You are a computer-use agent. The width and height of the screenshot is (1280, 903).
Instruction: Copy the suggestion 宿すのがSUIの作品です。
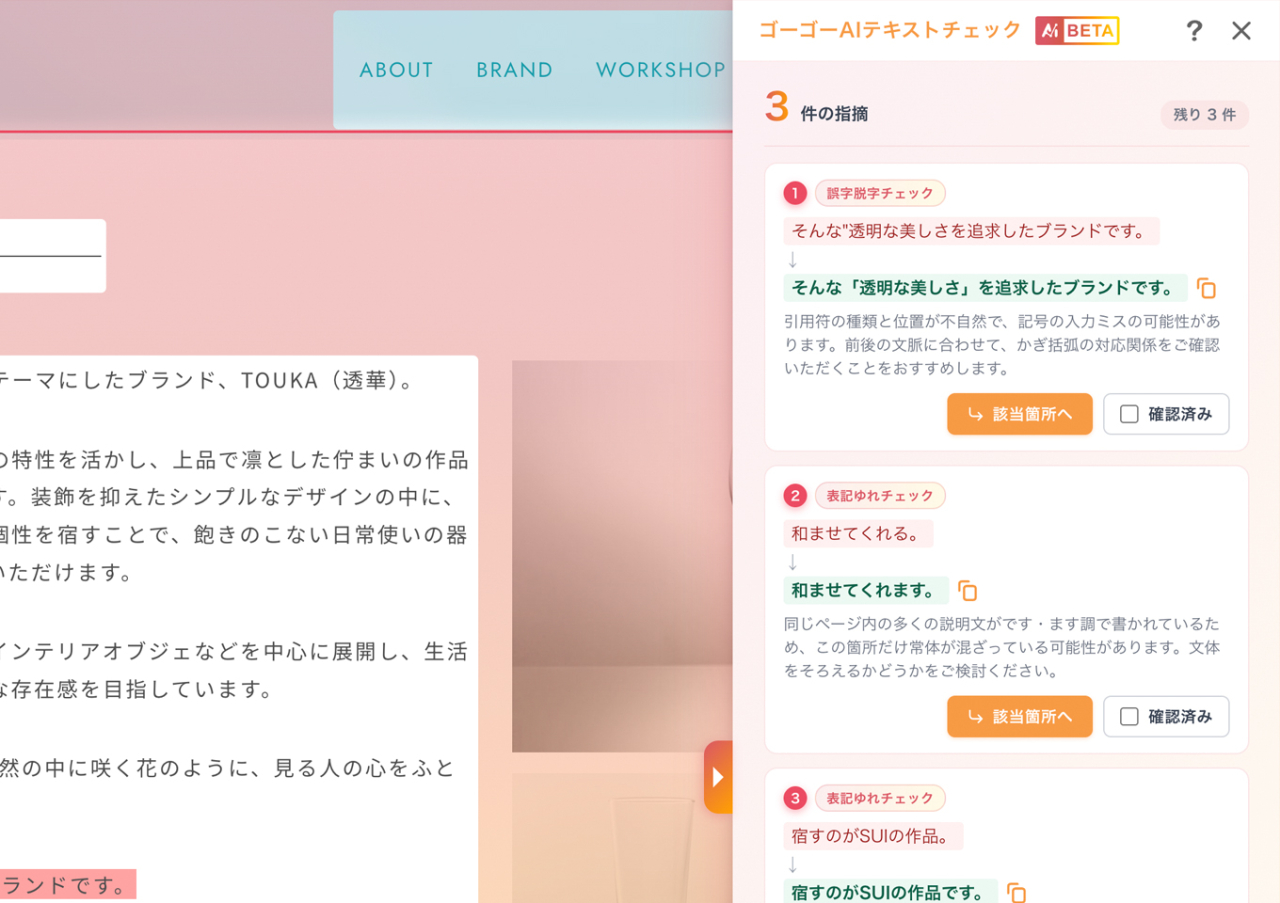pos(1016,893)
